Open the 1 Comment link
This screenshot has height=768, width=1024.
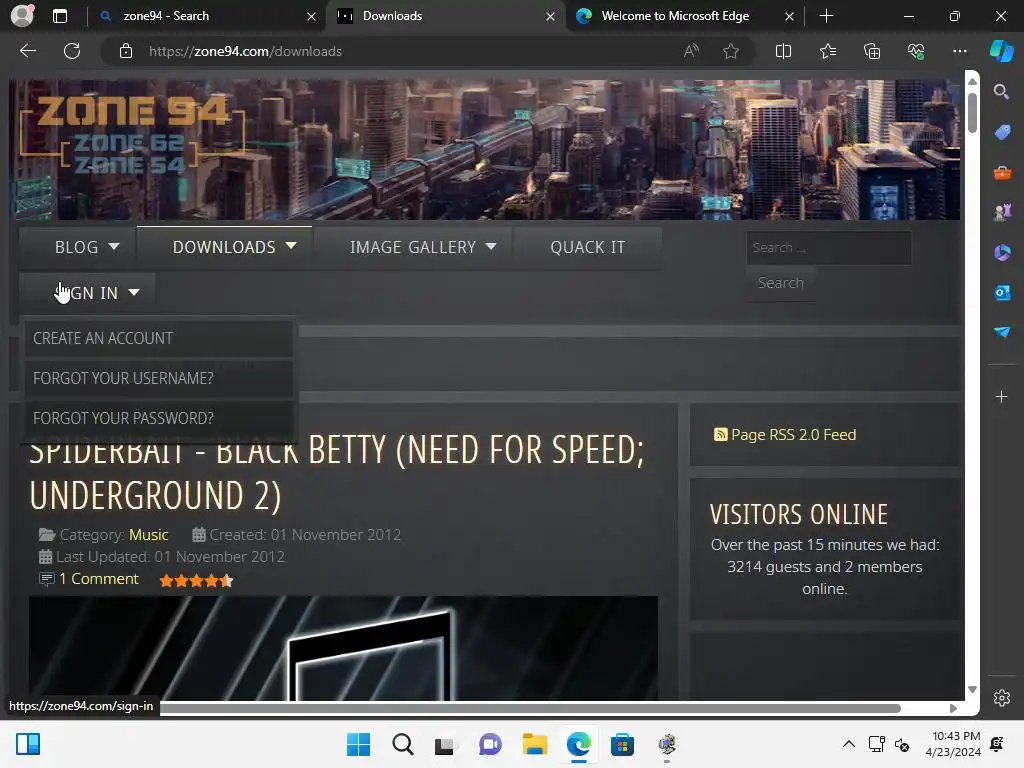pyautogui.click(x=99, y=579)
